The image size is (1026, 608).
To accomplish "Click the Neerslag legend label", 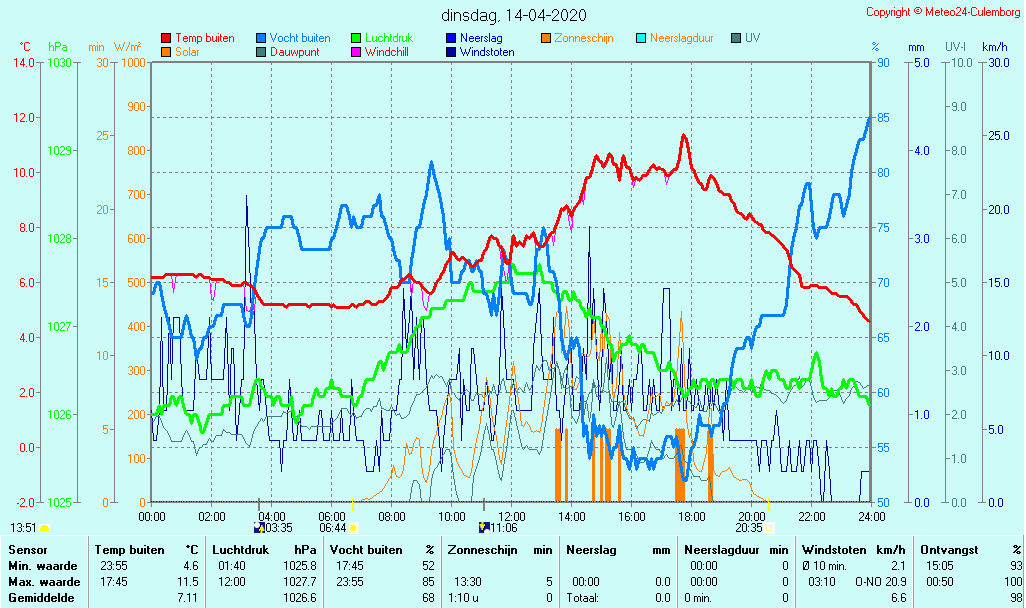I will pos(481,38).
